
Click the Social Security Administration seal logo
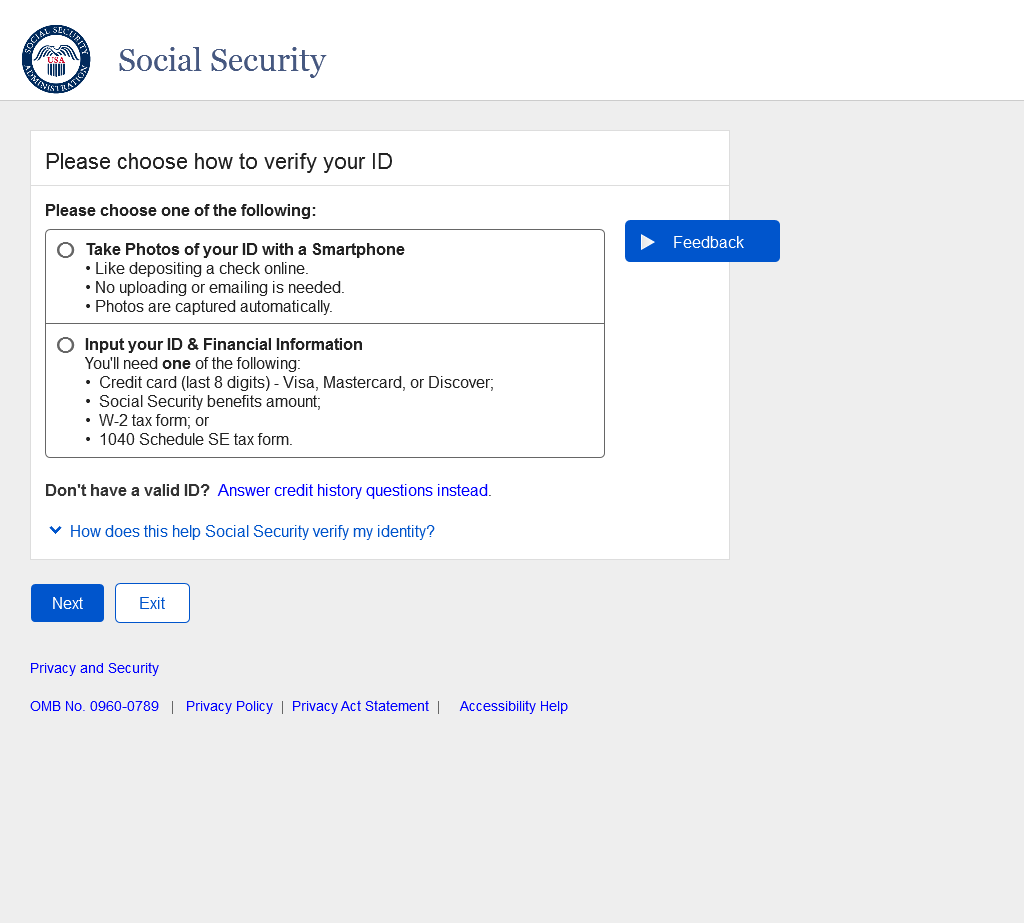[56, 60]
